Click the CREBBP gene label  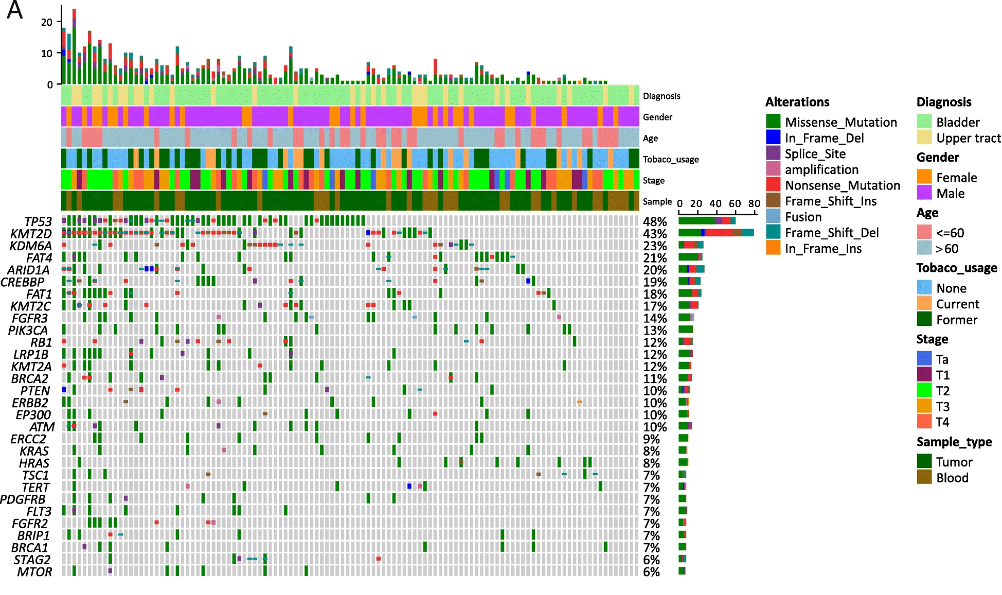(x=23, y=282)
